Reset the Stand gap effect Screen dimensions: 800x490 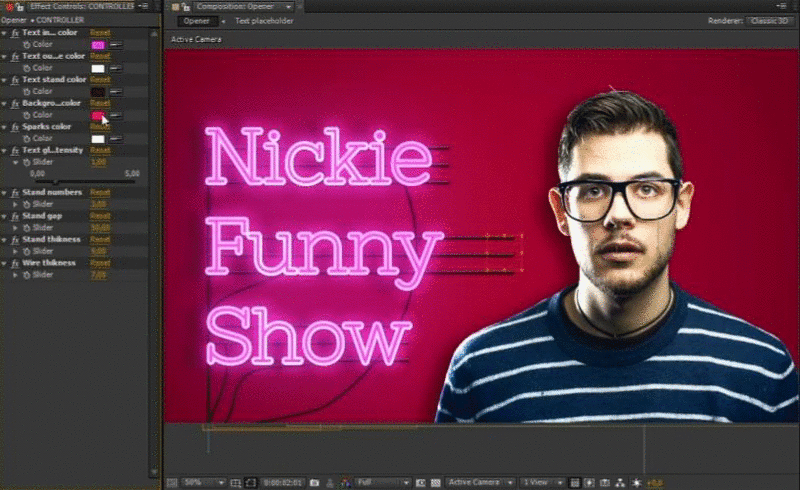pyautogui.click(x=100, y=215)
